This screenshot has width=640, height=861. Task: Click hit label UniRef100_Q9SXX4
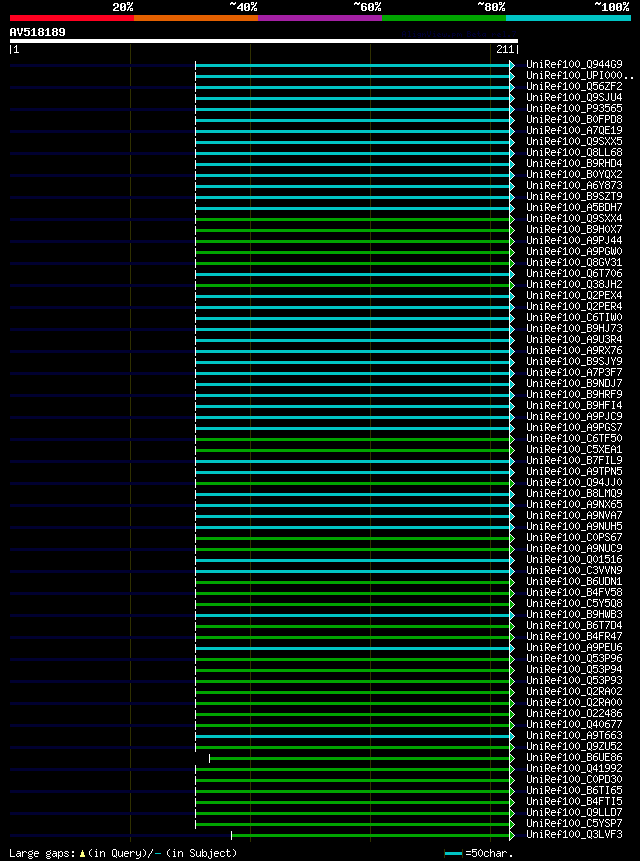tap(574, 219)
